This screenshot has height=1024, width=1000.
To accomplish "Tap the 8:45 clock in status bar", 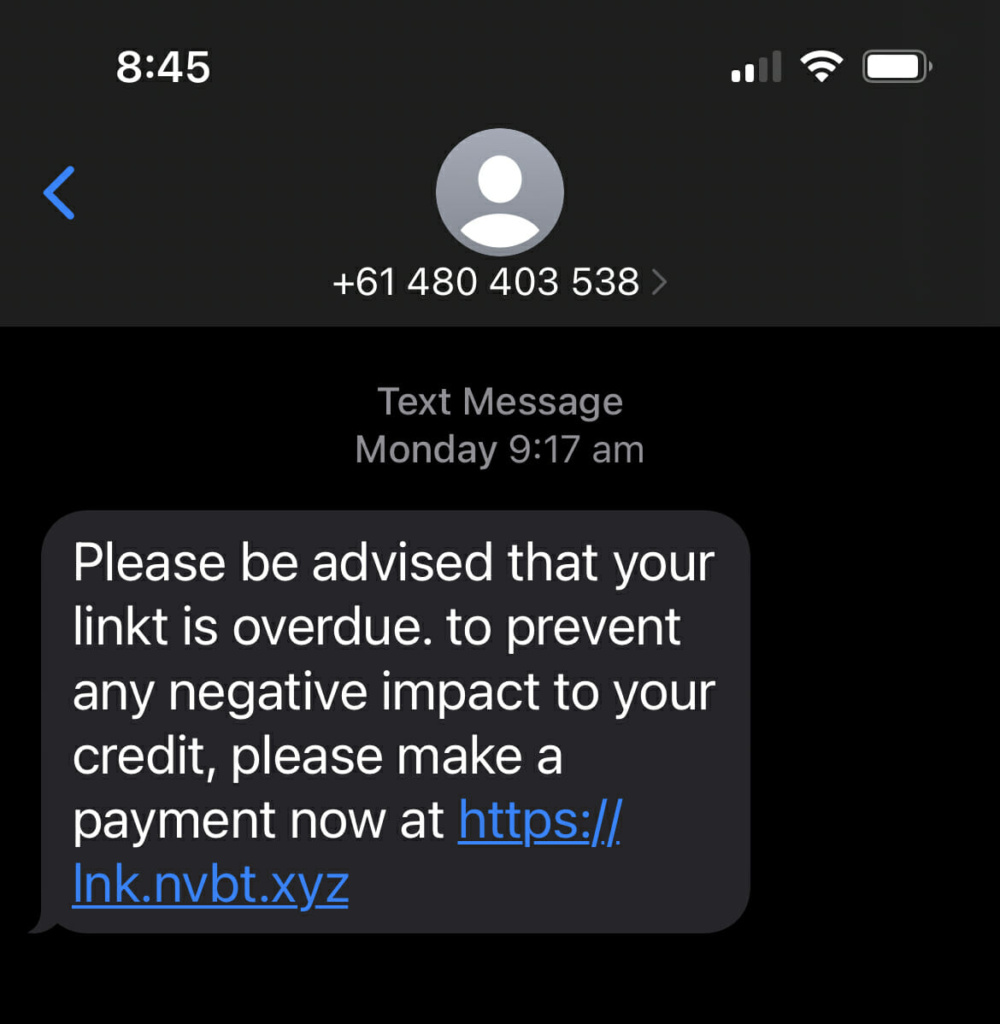I will 163,67.
